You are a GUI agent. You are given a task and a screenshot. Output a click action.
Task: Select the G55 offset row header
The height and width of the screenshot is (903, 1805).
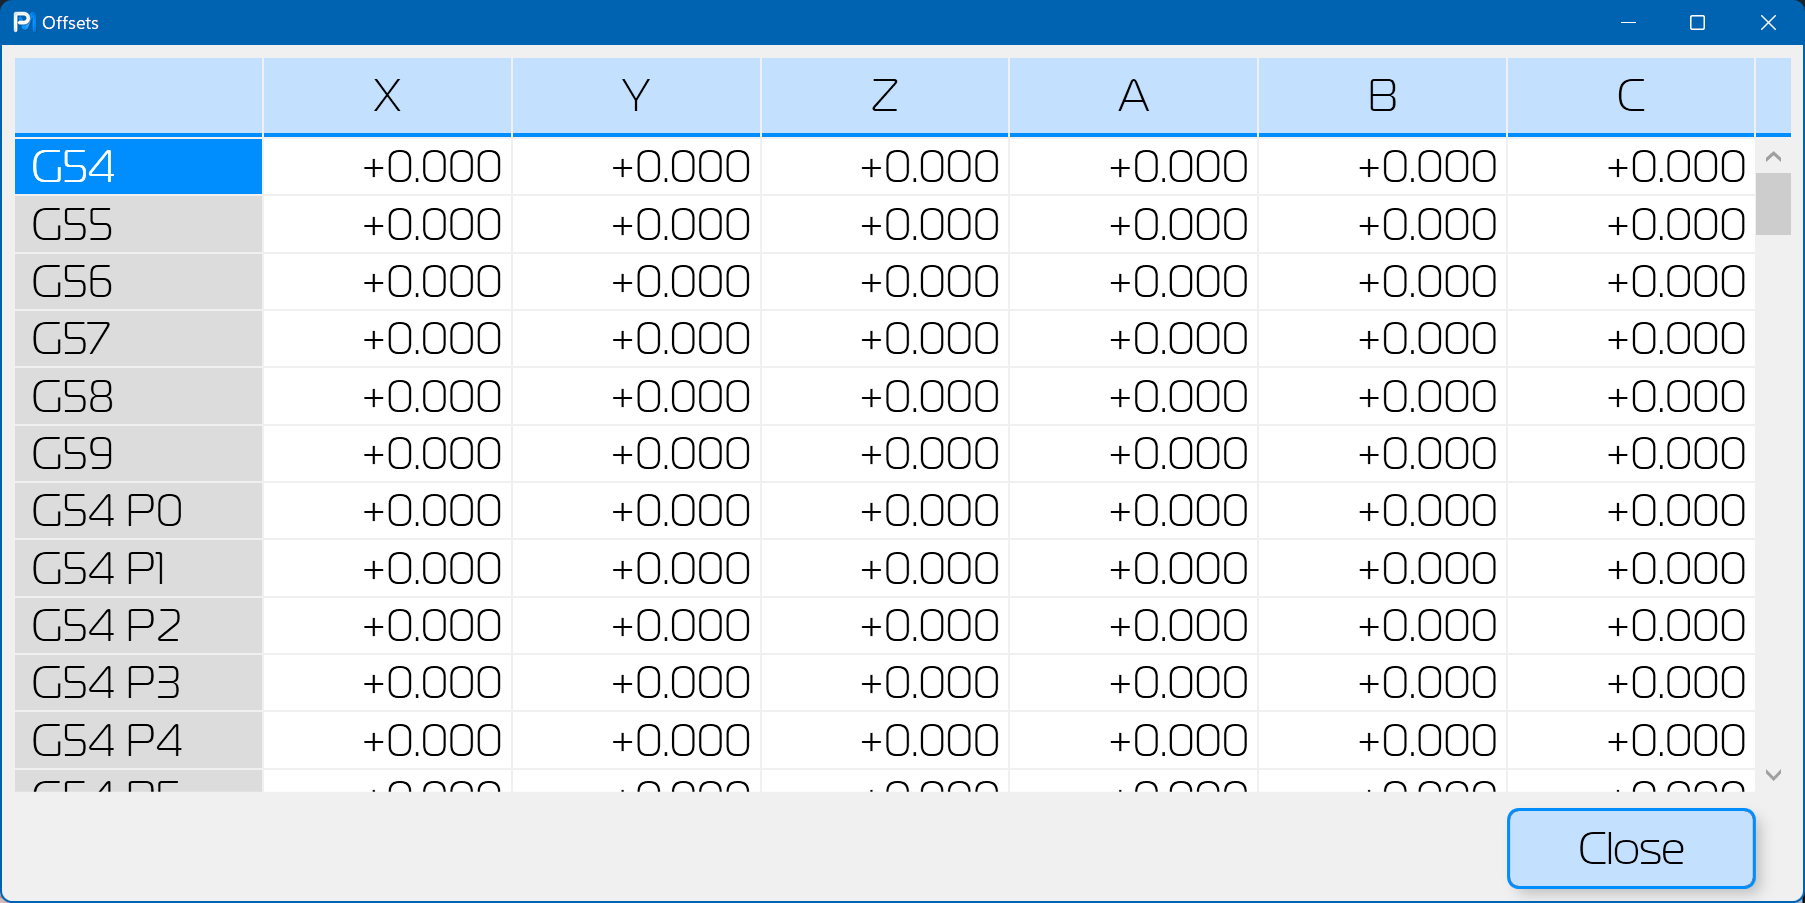pos(138,224)
